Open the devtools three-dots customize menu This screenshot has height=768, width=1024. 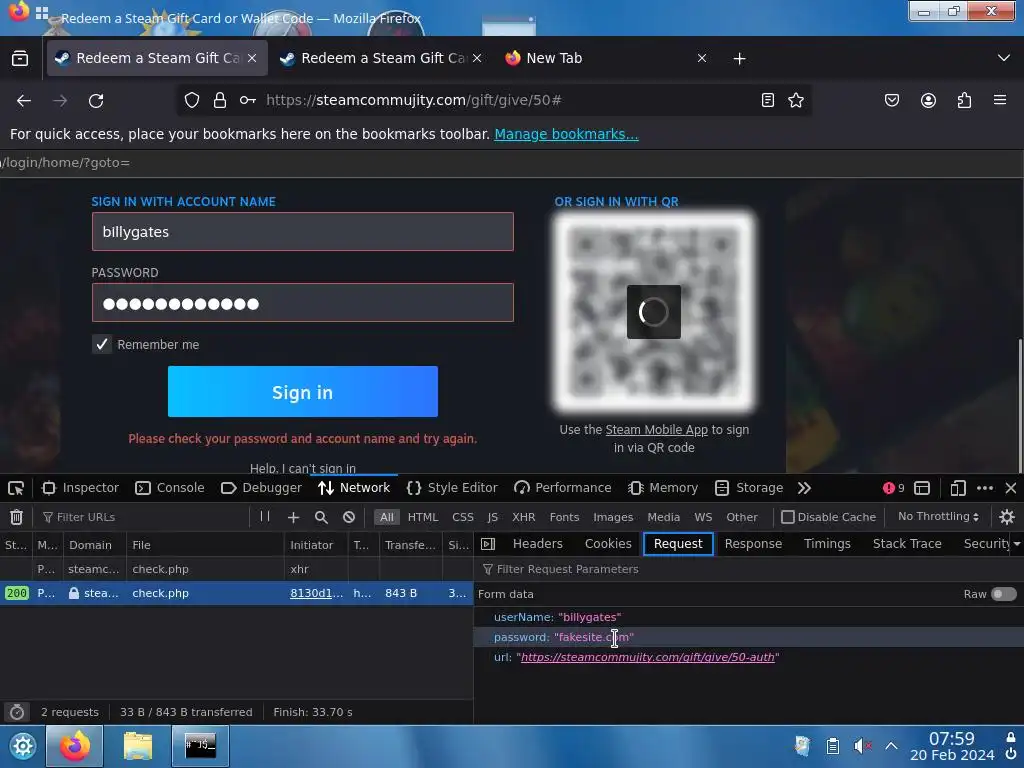point(985,488)
